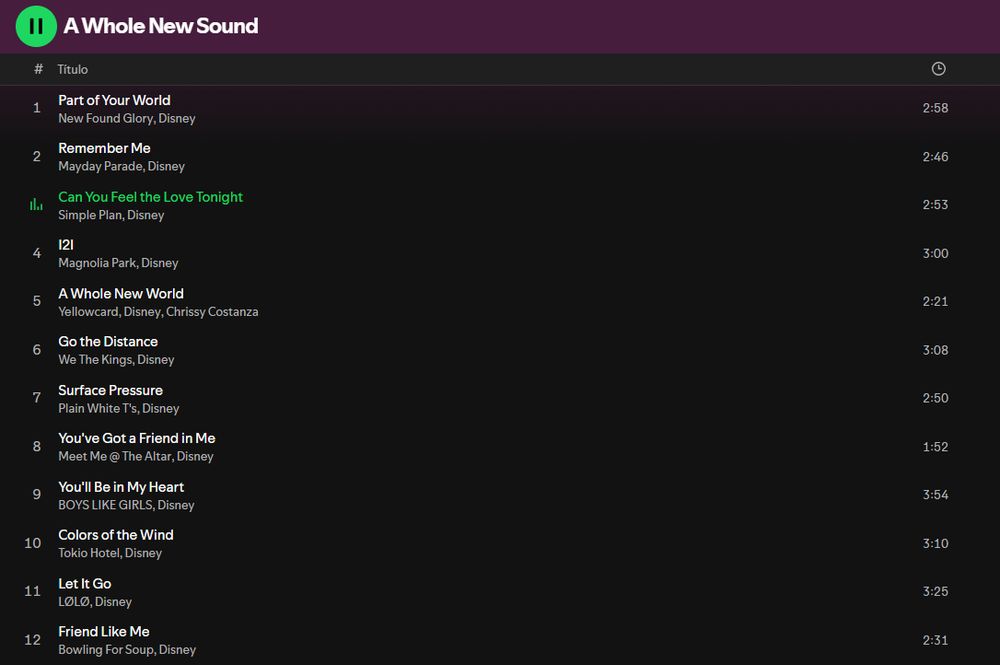Open artist BOYS LIKE GIRLS
1000x665 pixels.
pos(105,505)
